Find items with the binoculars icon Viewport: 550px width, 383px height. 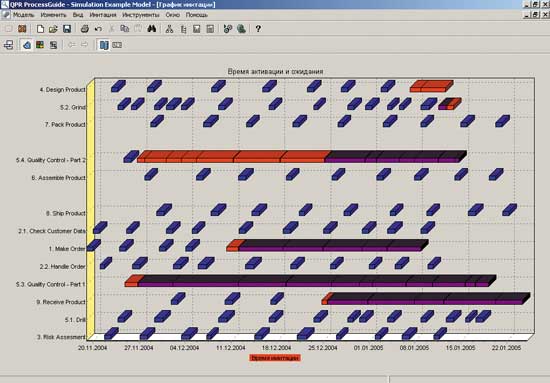click(x=152, y=29)
